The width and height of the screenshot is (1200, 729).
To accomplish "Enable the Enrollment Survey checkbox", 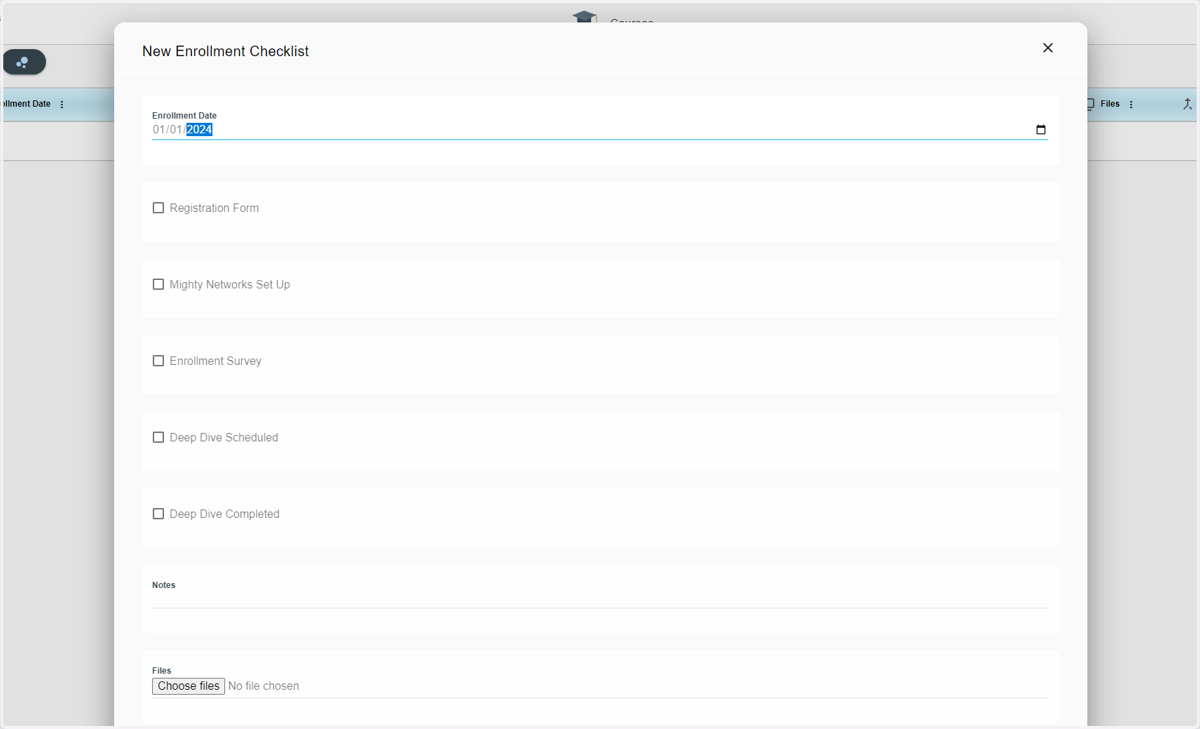I will (158, 361).
